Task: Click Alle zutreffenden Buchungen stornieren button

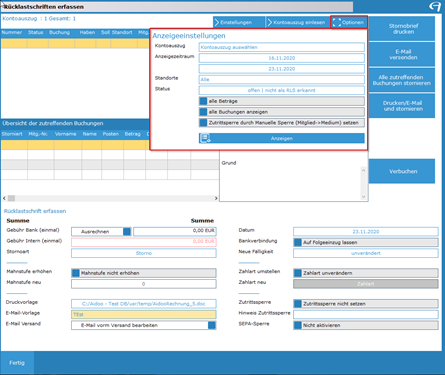Action: coord(402,80)
